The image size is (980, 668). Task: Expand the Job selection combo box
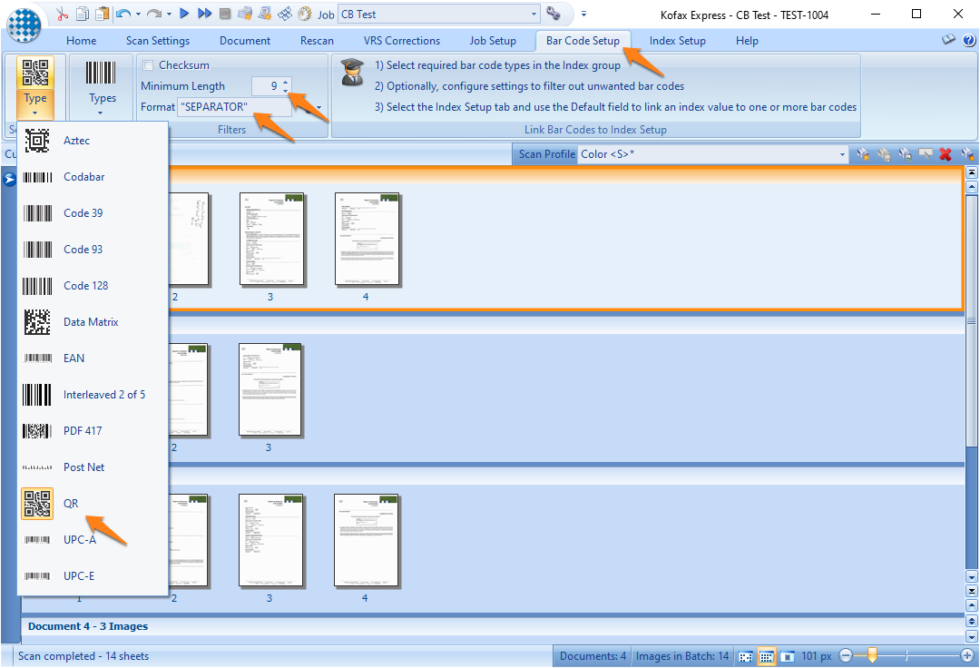[532, 14]
